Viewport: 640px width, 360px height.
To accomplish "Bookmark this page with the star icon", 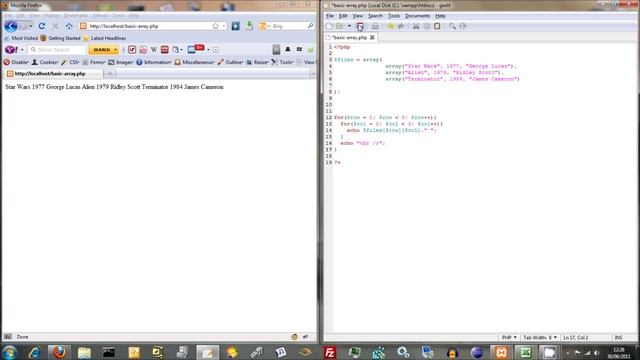I will pos(216,26).
